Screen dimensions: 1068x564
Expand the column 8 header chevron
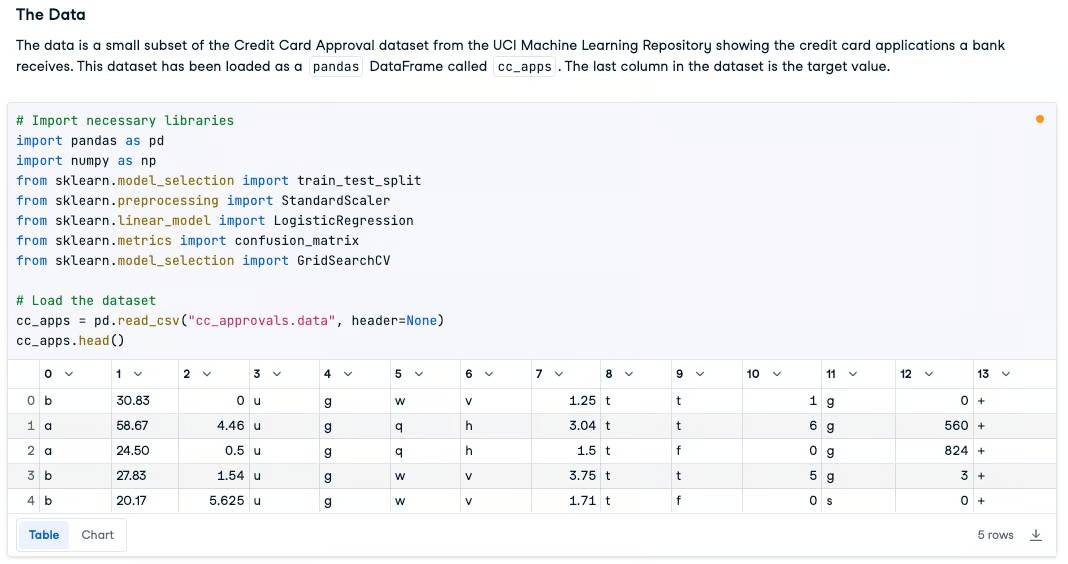tap(628, 374)
